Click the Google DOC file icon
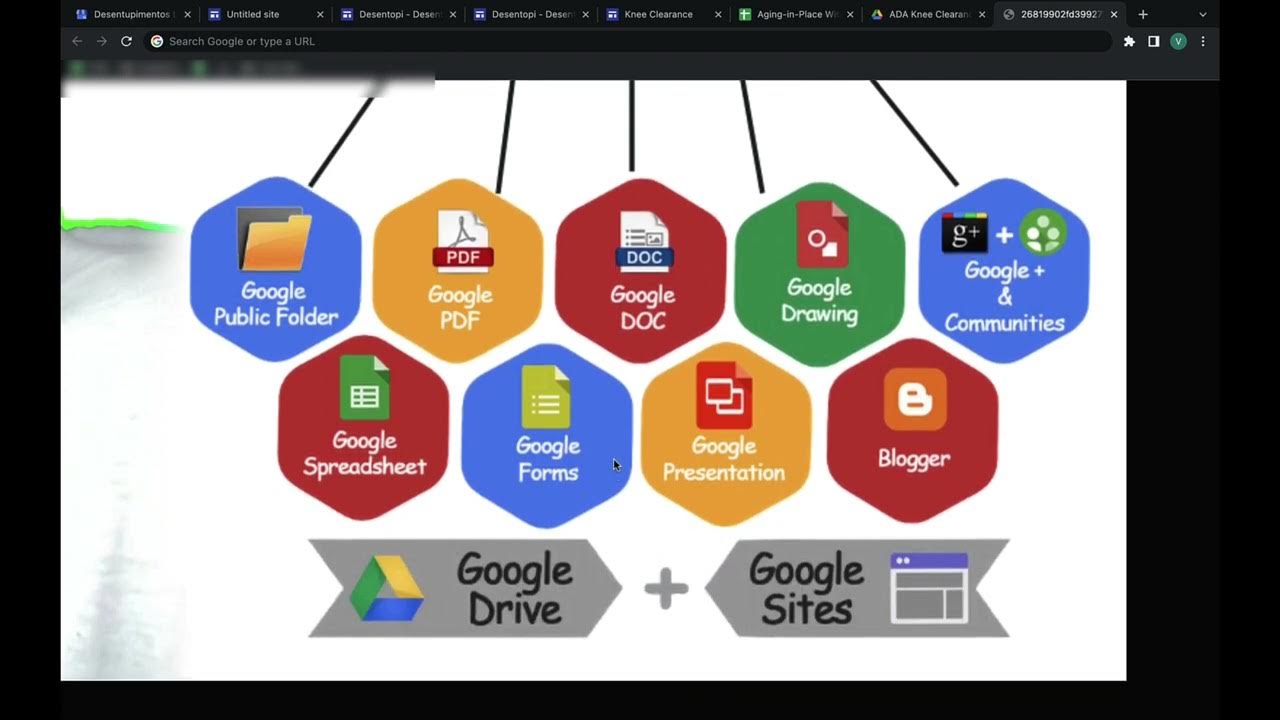 644,242
